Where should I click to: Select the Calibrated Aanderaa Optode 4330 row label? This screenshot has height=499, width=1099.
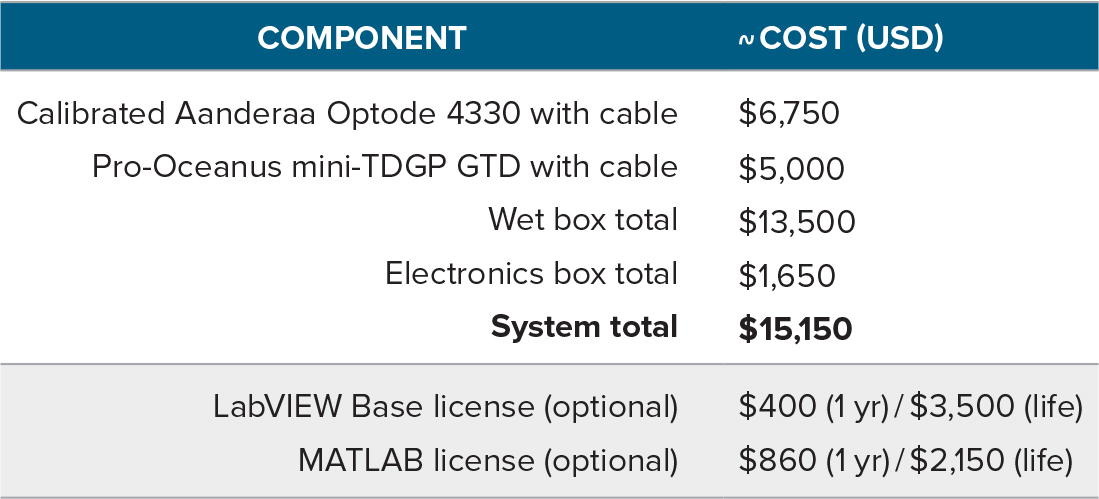click(348, 114)
